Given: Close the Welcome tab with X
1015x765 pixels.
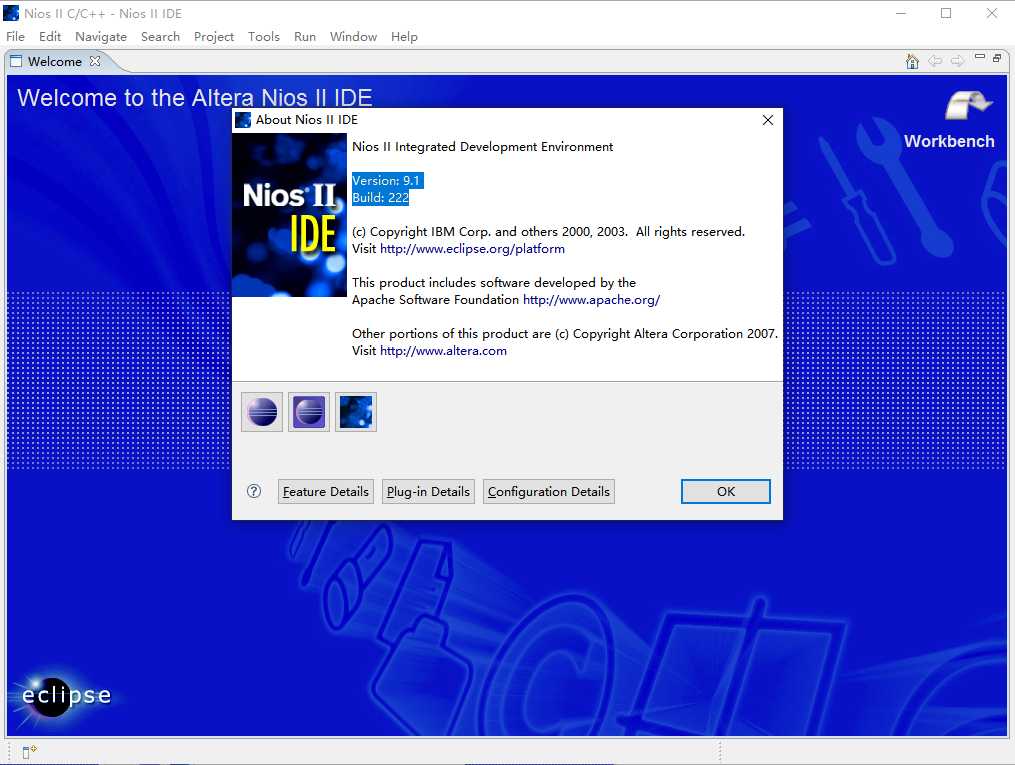Looking at the screenshot, I should pos(95,61).
